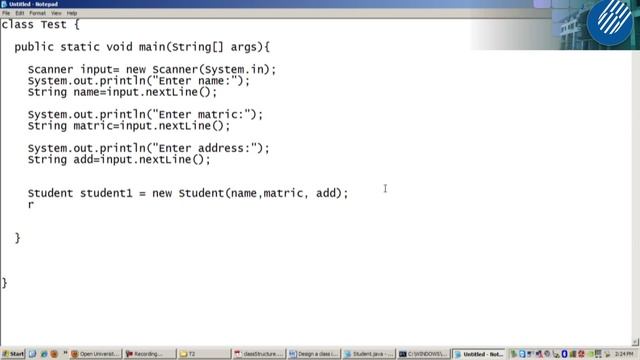
Task: Open the File menu in Notepad
Action: (x=6, y=13)
